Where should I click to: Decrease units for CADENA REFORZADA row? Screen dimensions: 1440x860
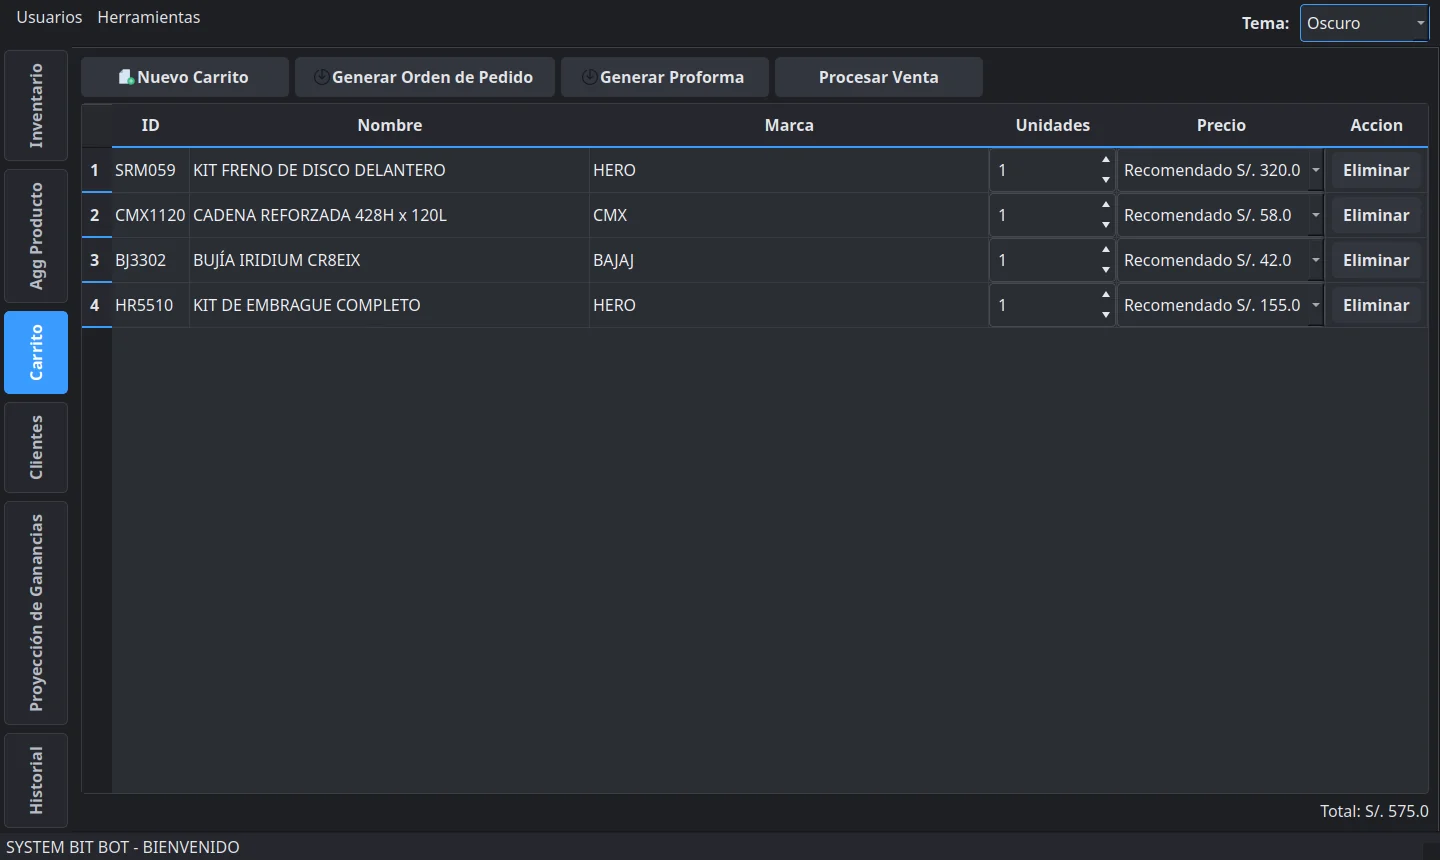coord(1105,225)
